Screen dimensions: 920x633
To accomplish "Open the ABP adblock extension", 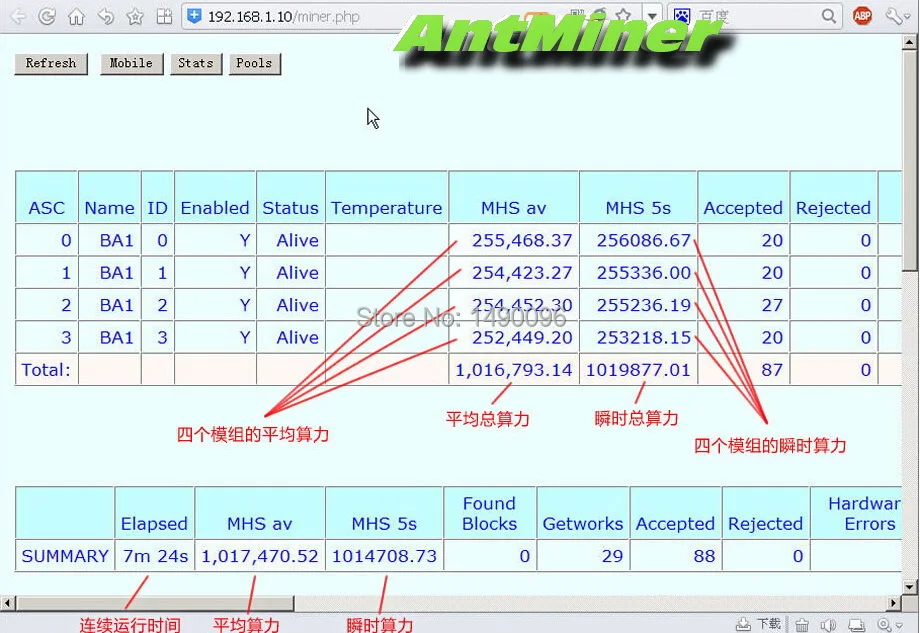I will 862,16.
